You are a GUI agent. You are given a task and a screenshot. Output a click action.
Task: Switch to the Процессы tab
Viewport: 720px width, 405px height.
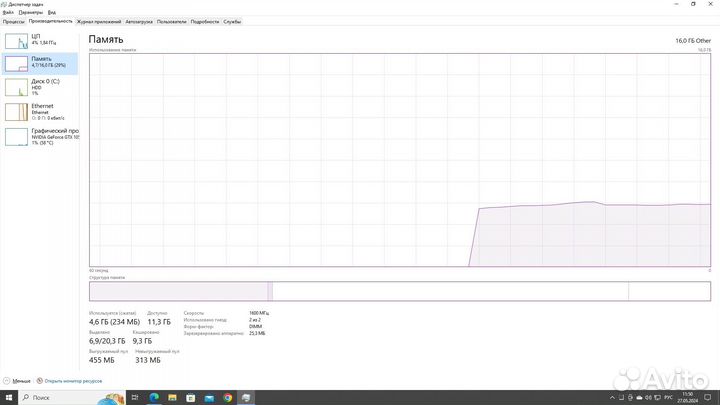[13, 21]
